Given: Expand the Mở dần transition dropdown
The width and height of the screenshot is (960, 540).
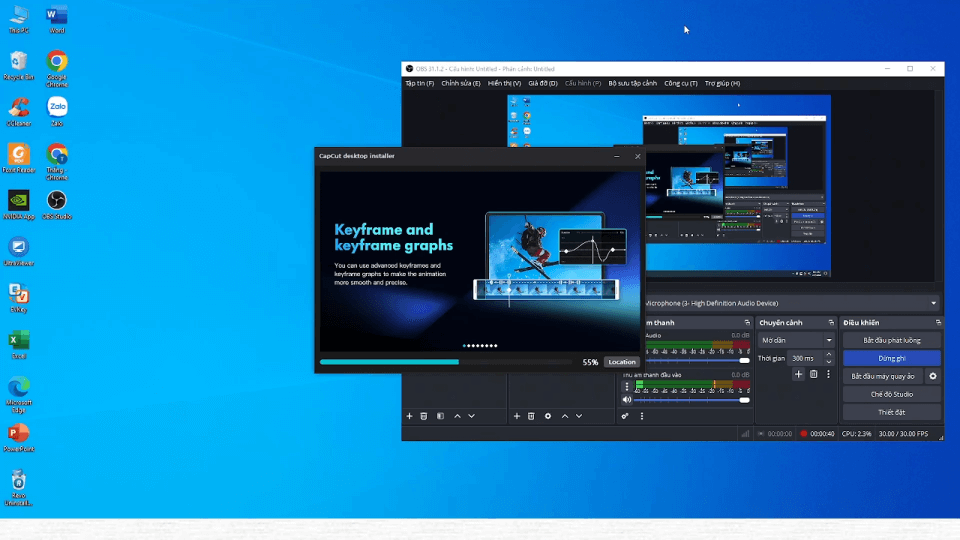Looking at the screenshot, I should [828, 341].
